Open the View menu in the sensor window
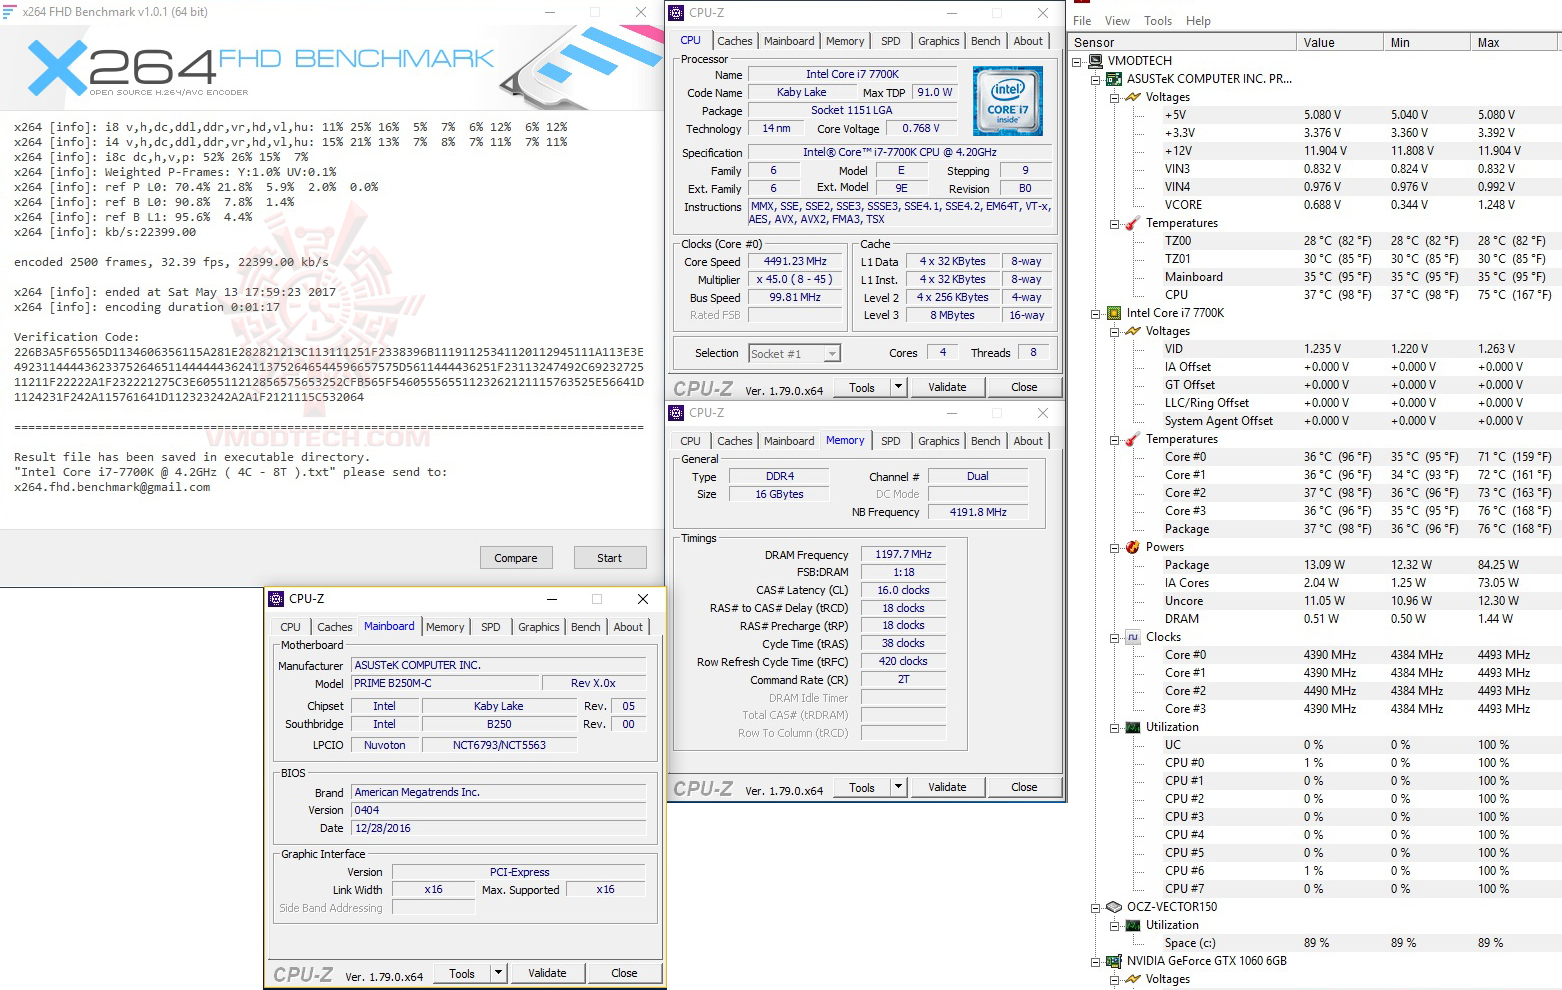Image resolution: width=1562 pixels, height=990 pixels. pos(1116,20)
